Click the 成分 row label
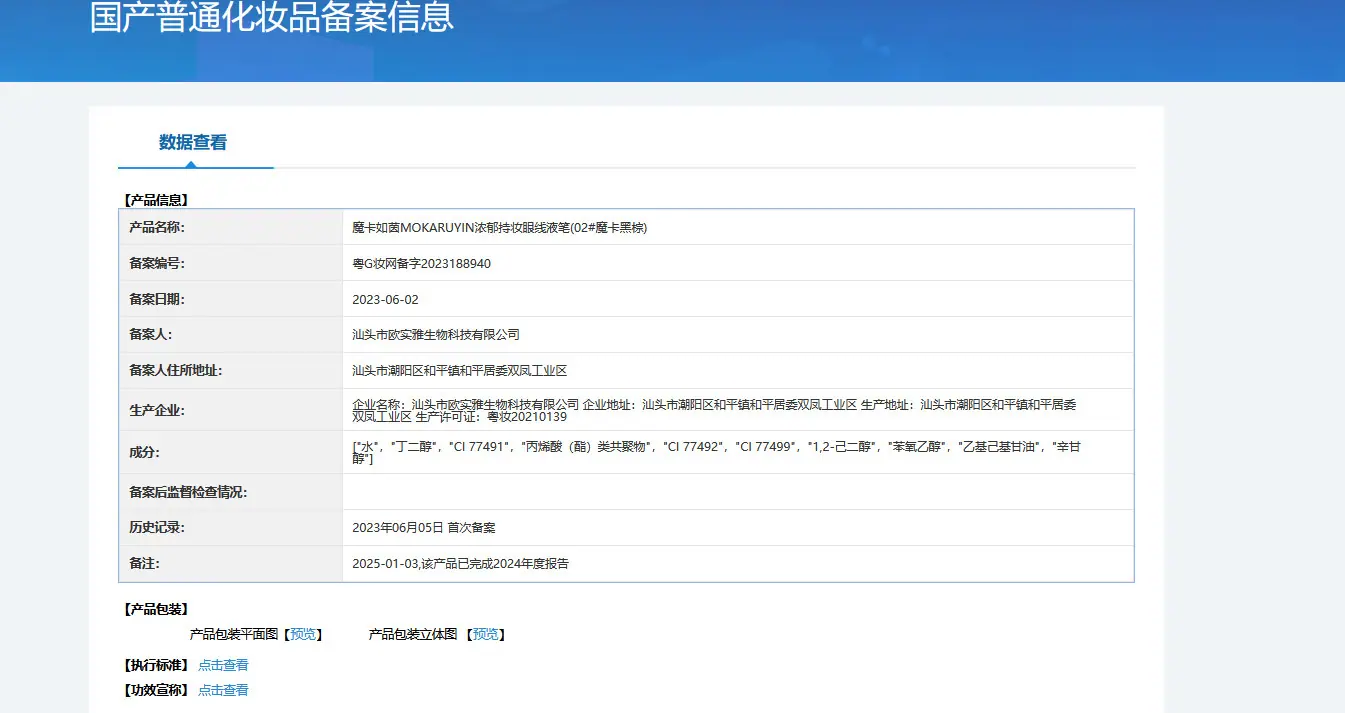The width and height of the screenshot is (1345, 713). (x=144, y=452)
